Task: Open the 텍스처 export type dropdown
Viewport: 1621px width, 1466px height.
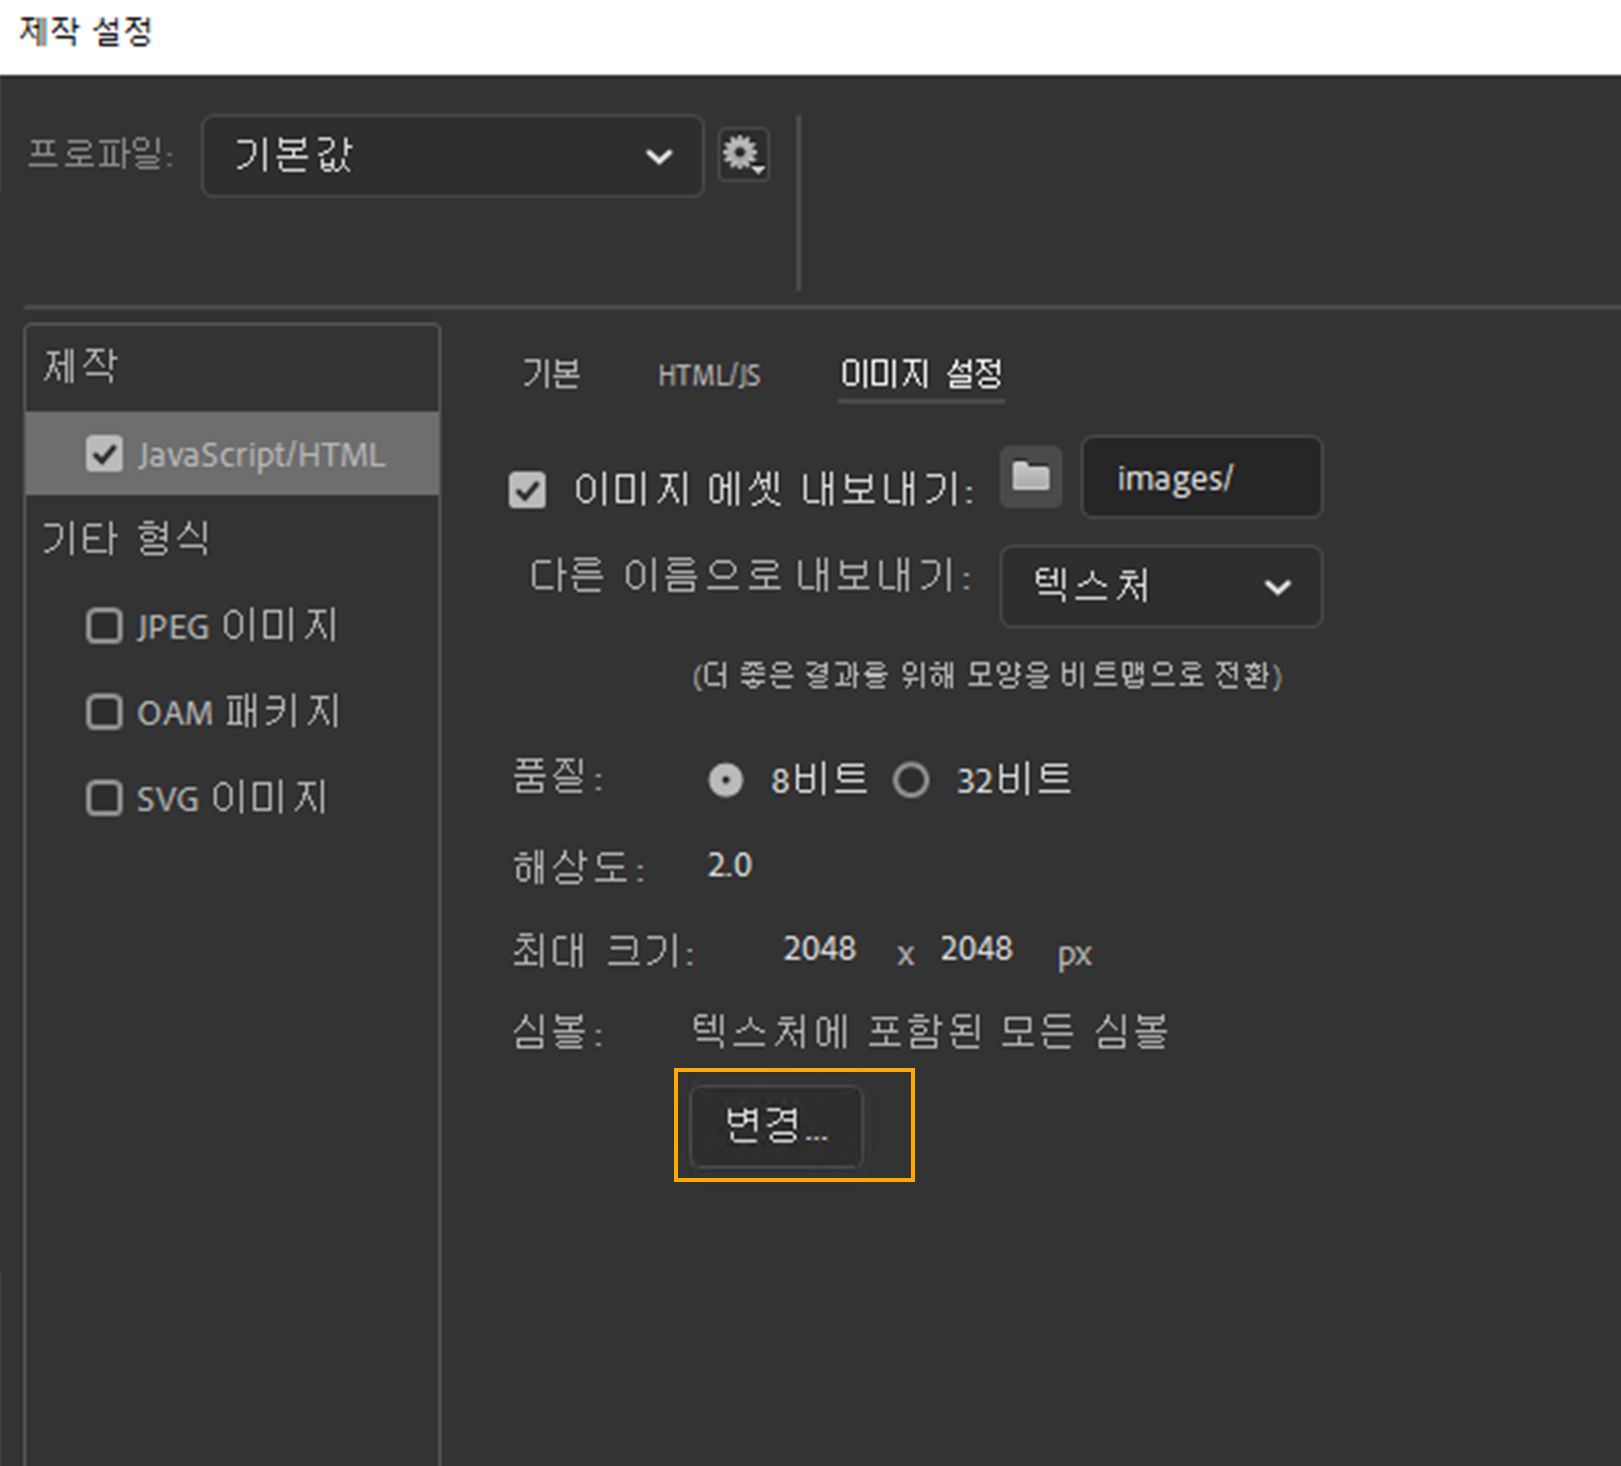Action: (1160, 588)
